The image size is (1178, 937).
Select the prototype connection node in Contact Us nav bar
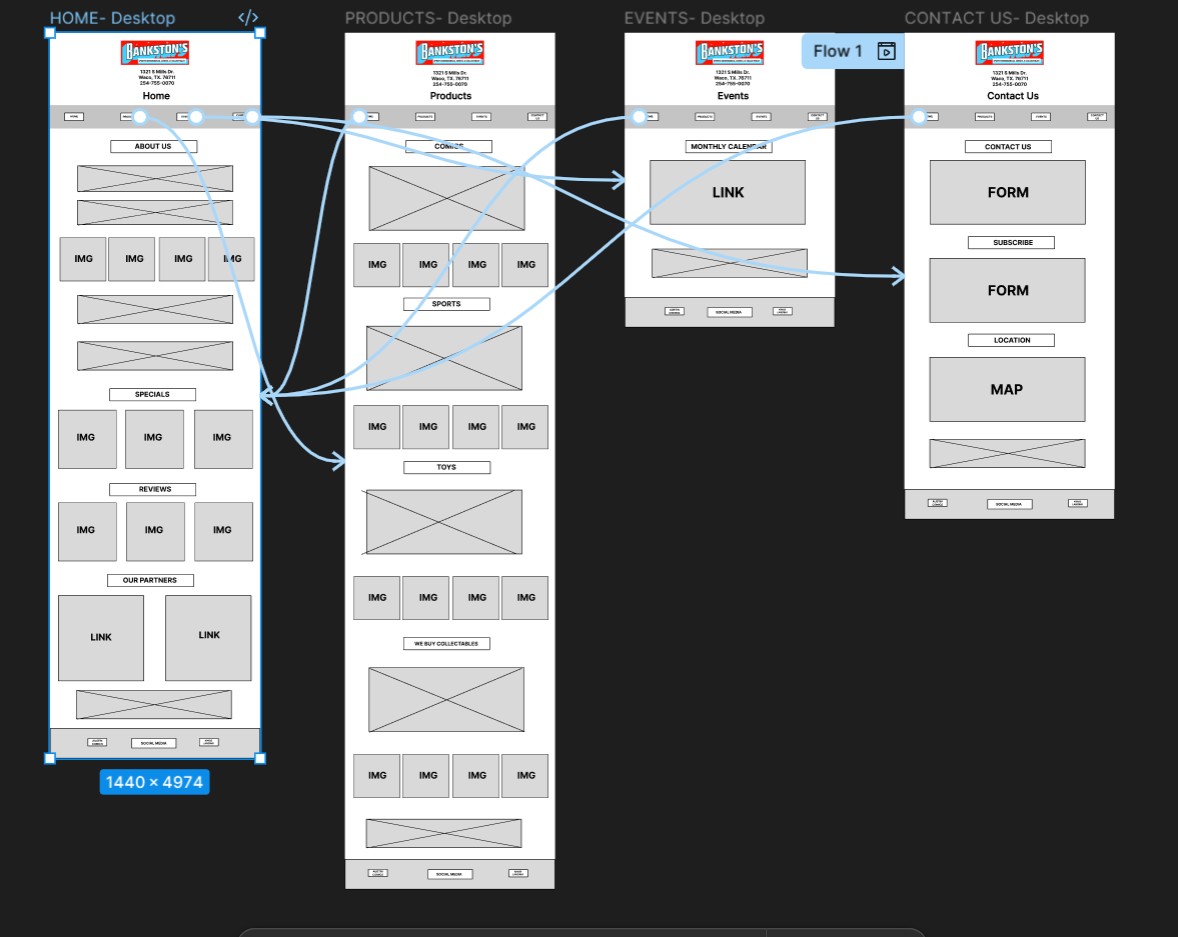[919, 117]
